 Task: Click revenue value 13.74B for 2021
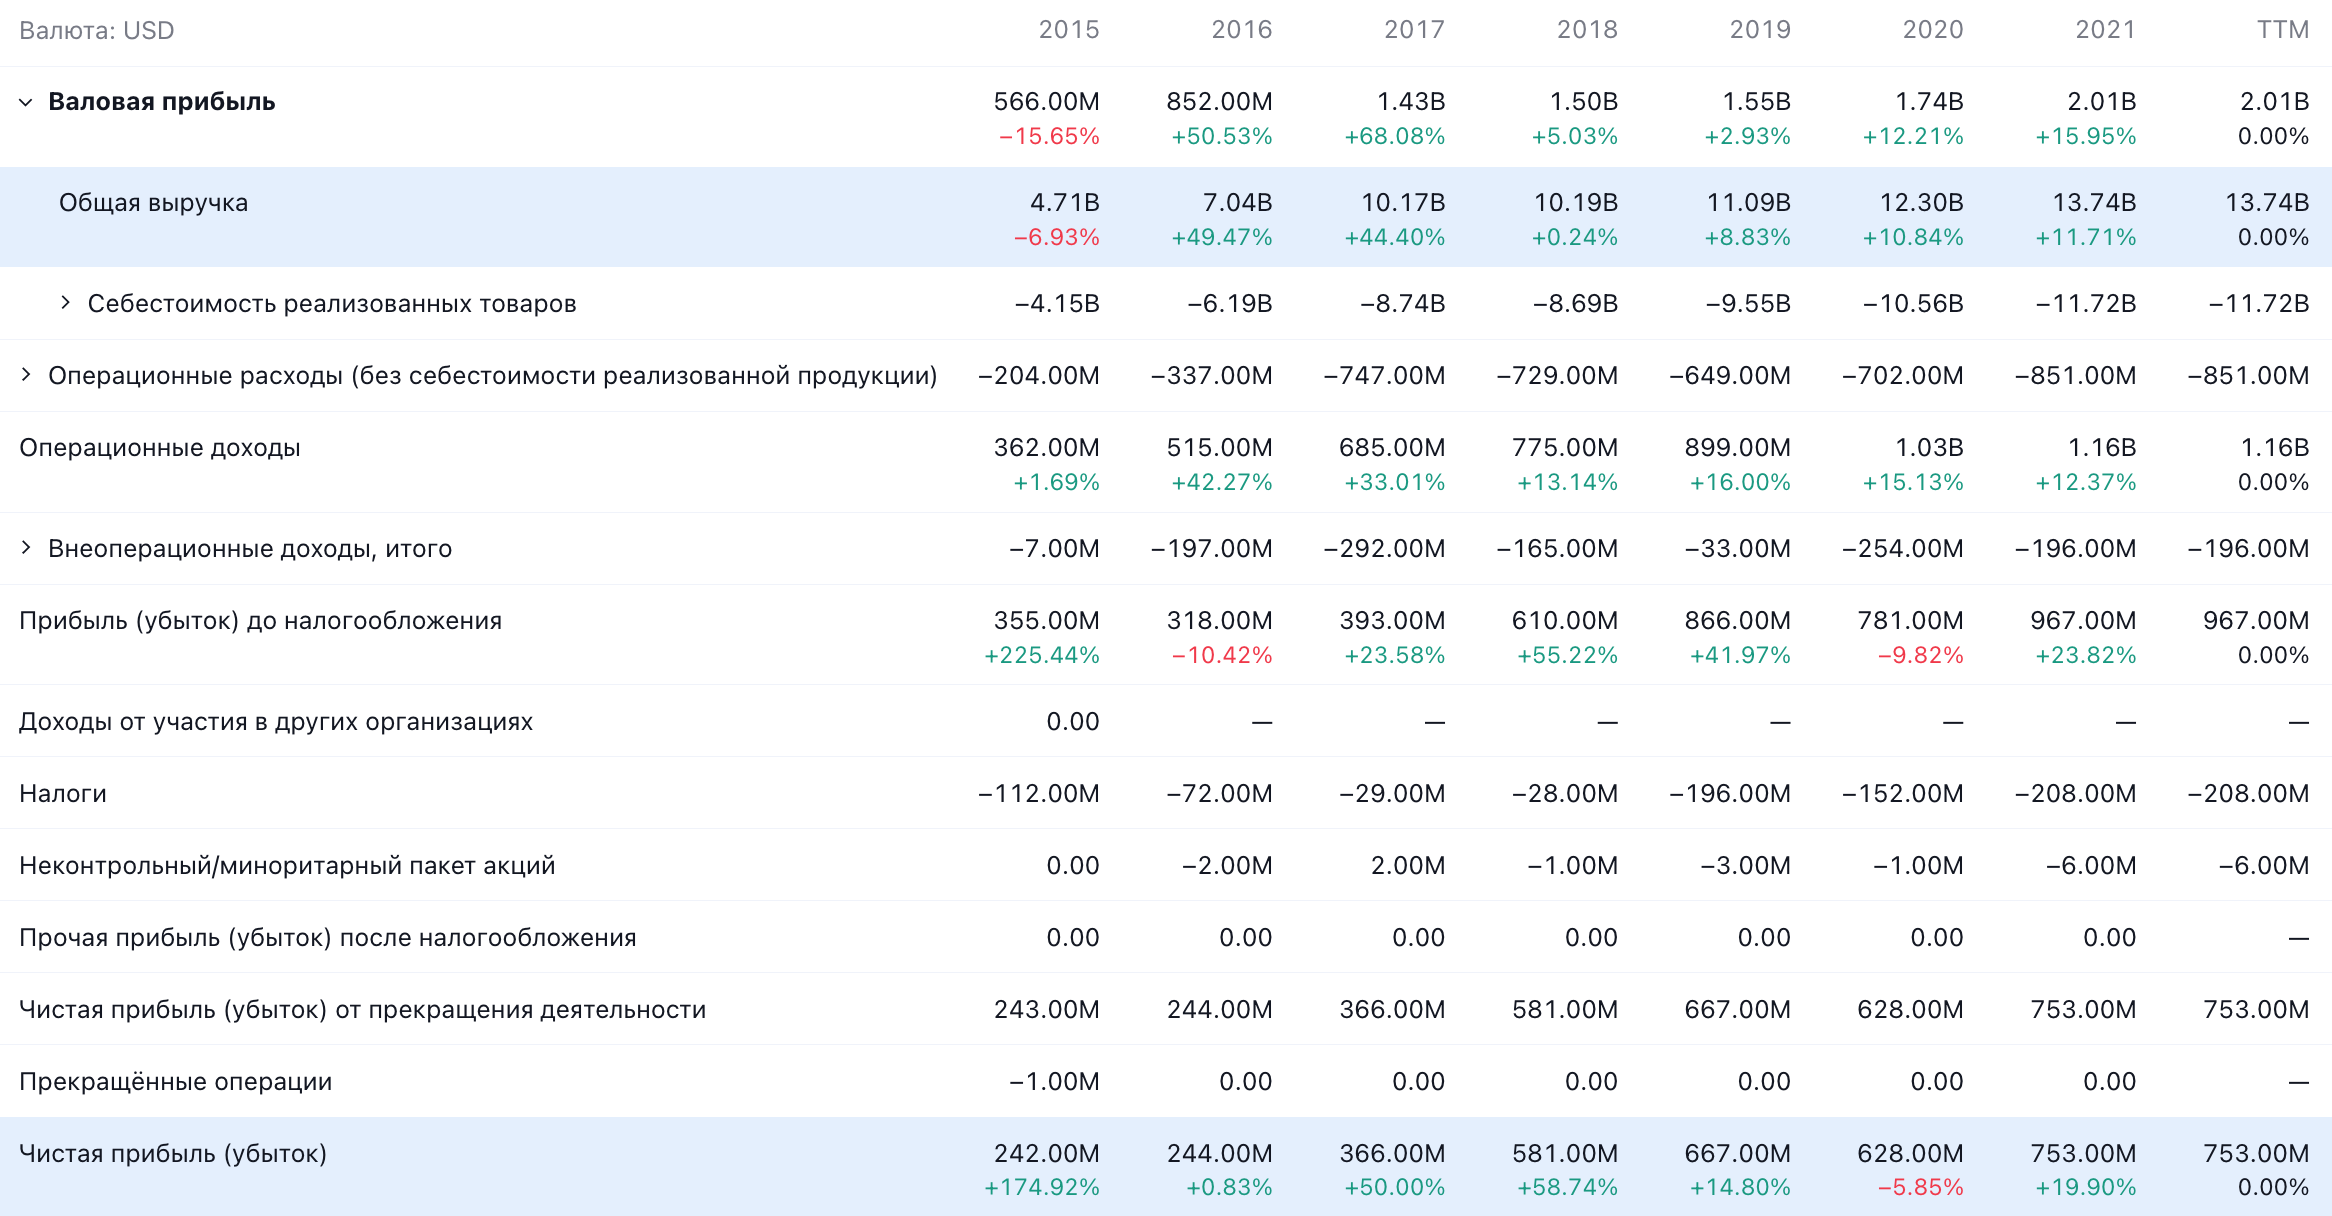pyautogui.click(x=2095, y=203)
